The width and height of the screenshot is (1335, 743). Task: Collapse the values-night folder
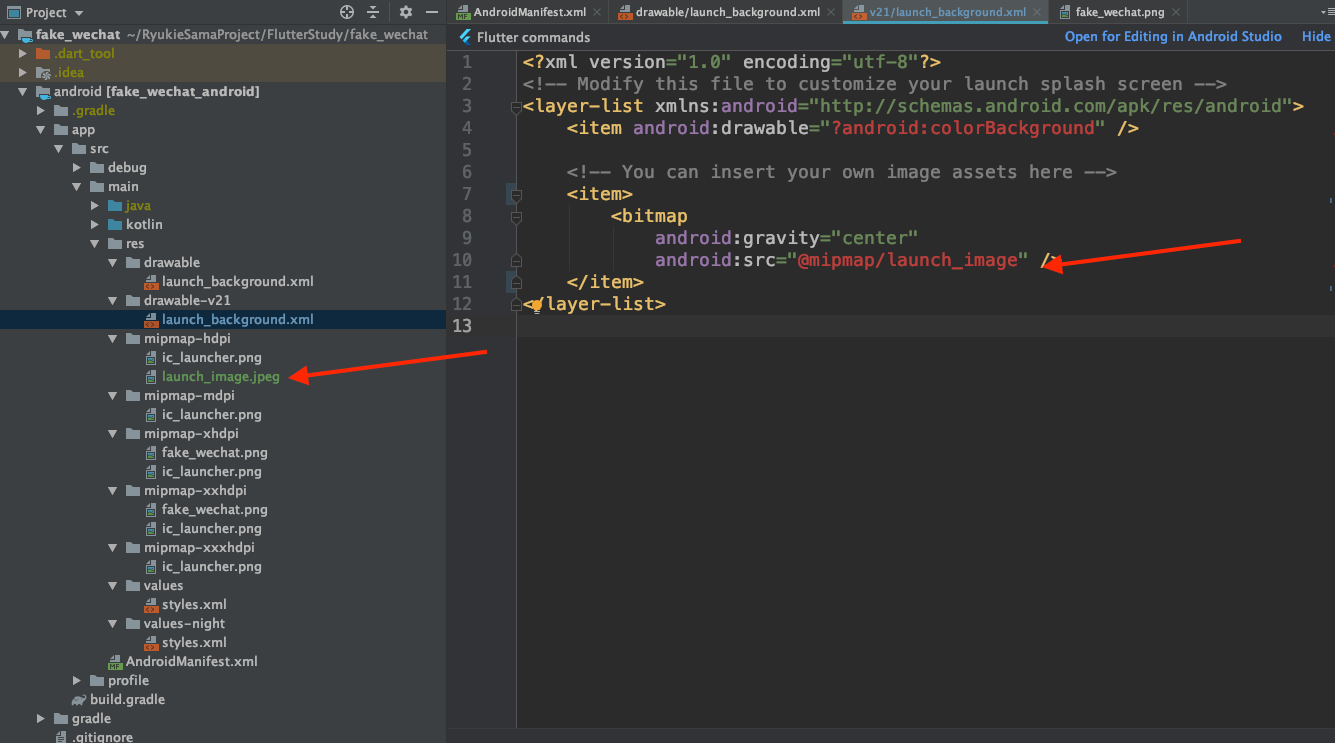113,623
